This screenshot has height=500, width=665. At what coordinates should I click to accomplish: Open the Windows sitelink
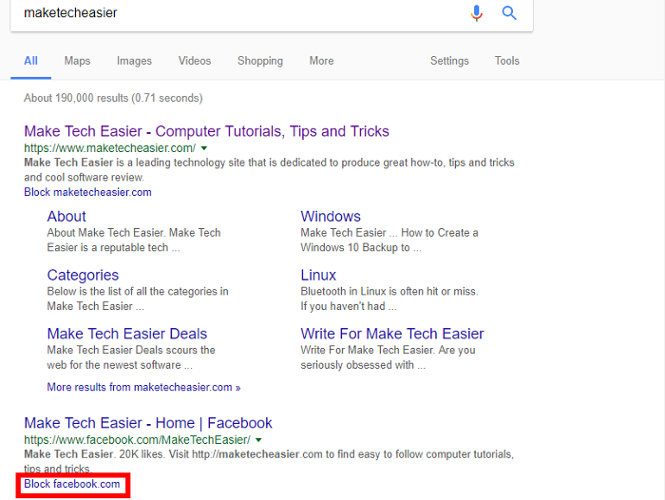[330, 216]
